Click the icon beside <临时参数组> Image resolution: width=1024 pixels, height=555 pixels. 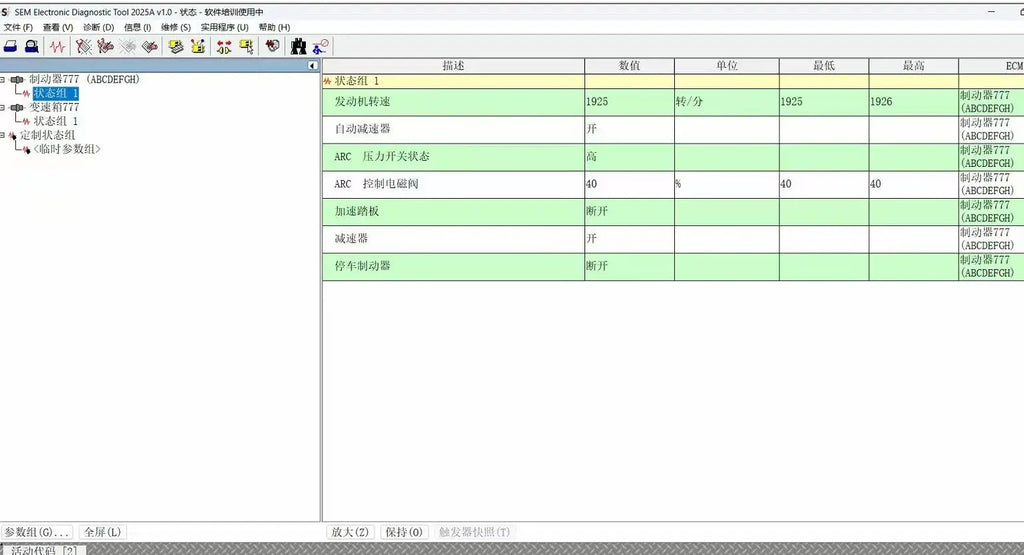[x=26, y=150]
